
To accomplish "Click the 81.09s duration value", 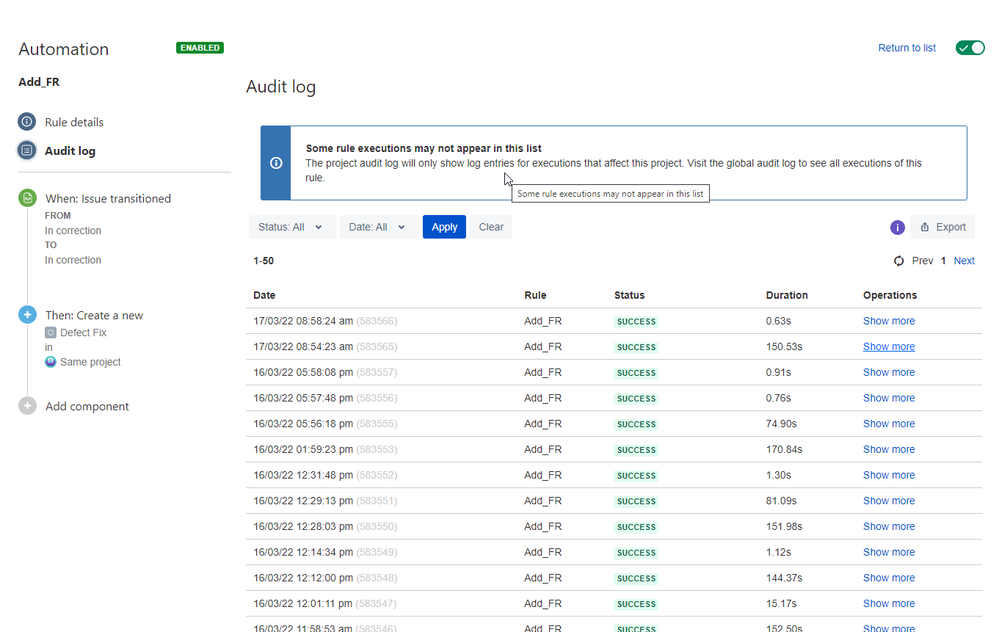I will click(781, 501).
